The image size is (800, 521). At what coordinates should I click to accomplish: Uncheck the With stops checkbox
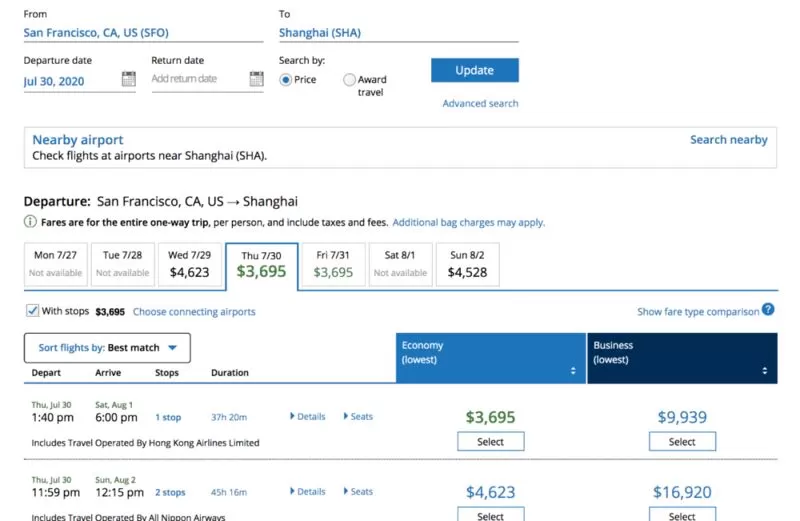(32, 310)
